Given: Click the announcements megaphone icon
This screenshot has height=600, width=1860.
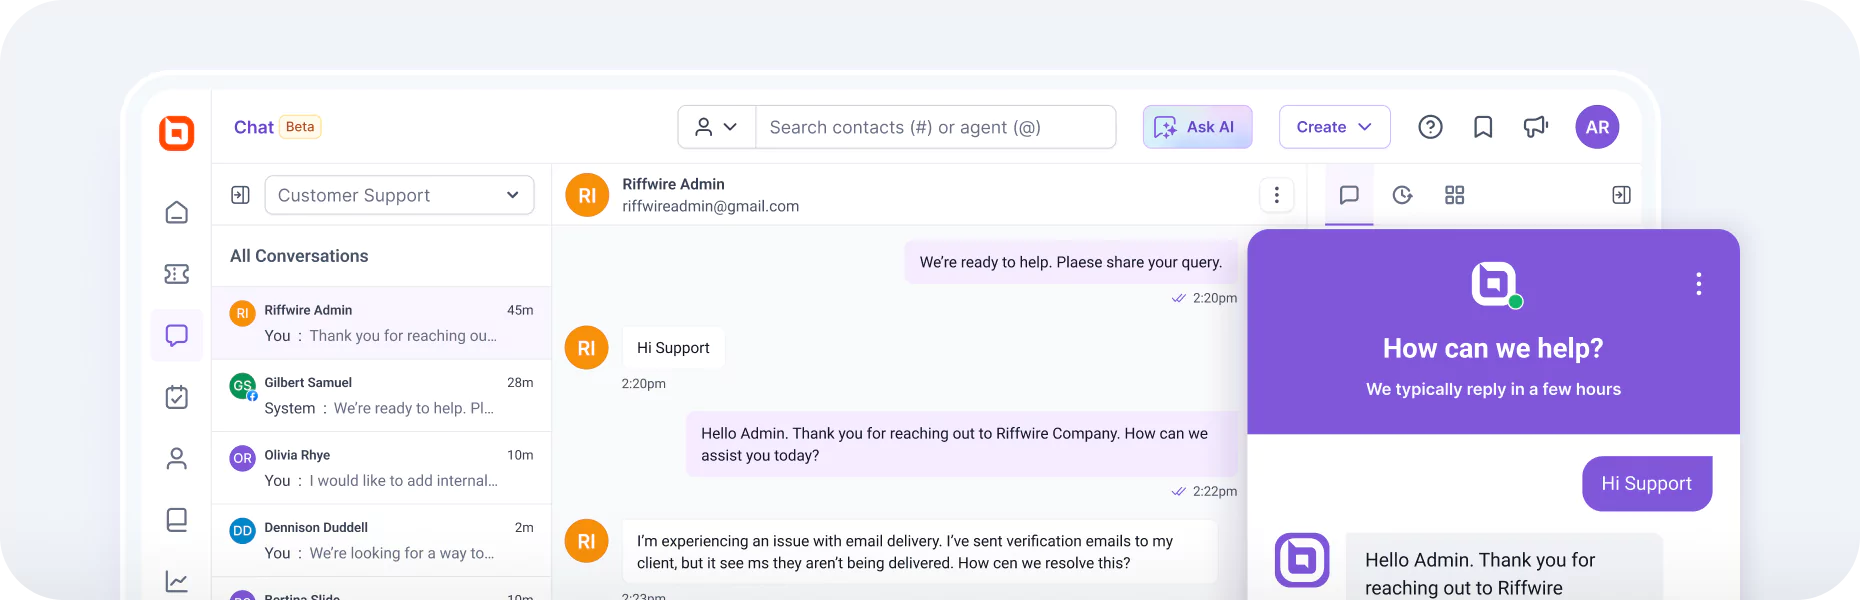Looking at the screenshot, I should pos(1536,127).
